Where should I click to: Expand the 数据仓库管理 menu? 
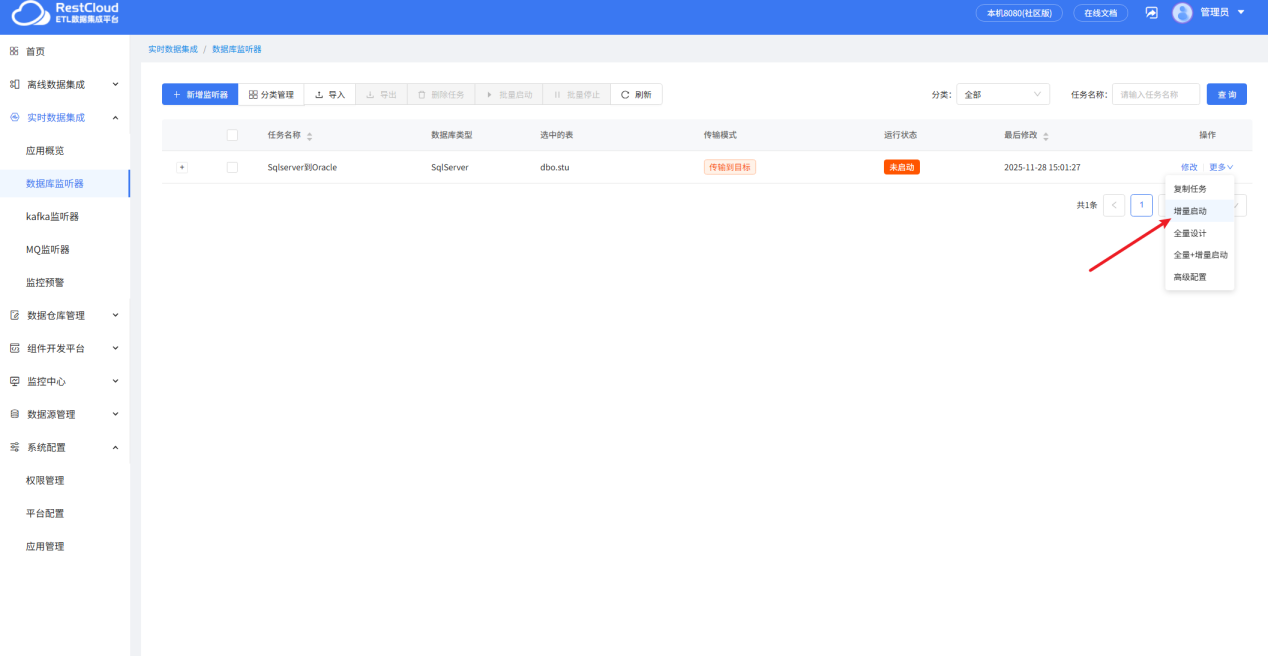pos(65,315)
